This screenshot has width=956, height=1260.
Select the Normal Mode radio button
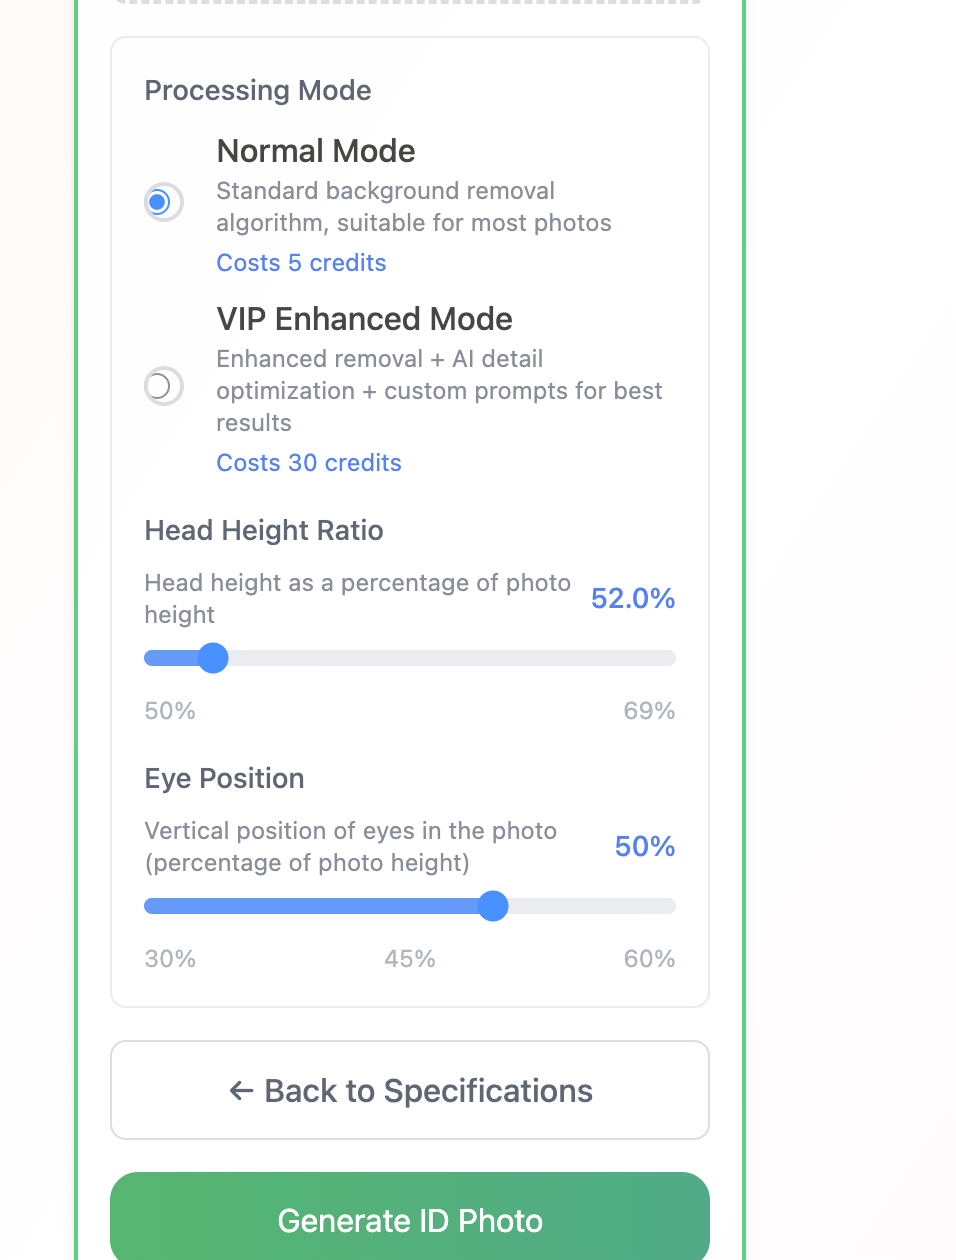(x=163, y=202)
